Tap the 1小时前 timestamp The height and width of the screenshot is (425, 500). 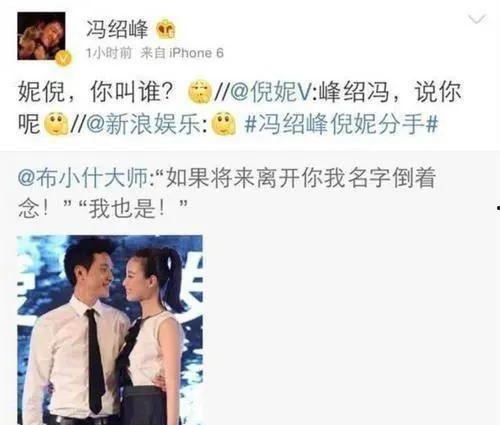click(x=109, y=53)
